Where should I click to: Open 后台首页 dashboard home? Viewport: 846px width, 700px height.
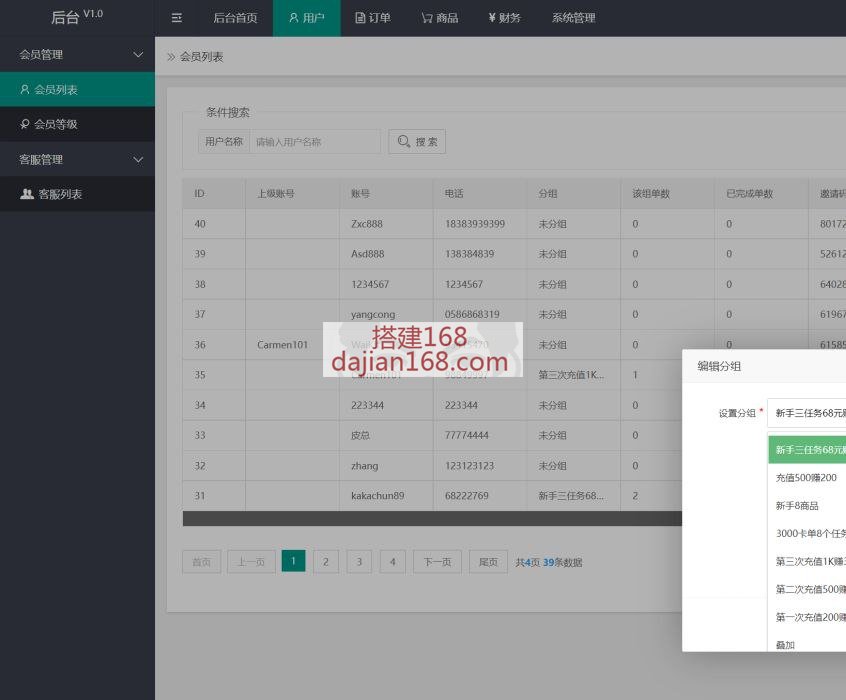pos(235,18)
